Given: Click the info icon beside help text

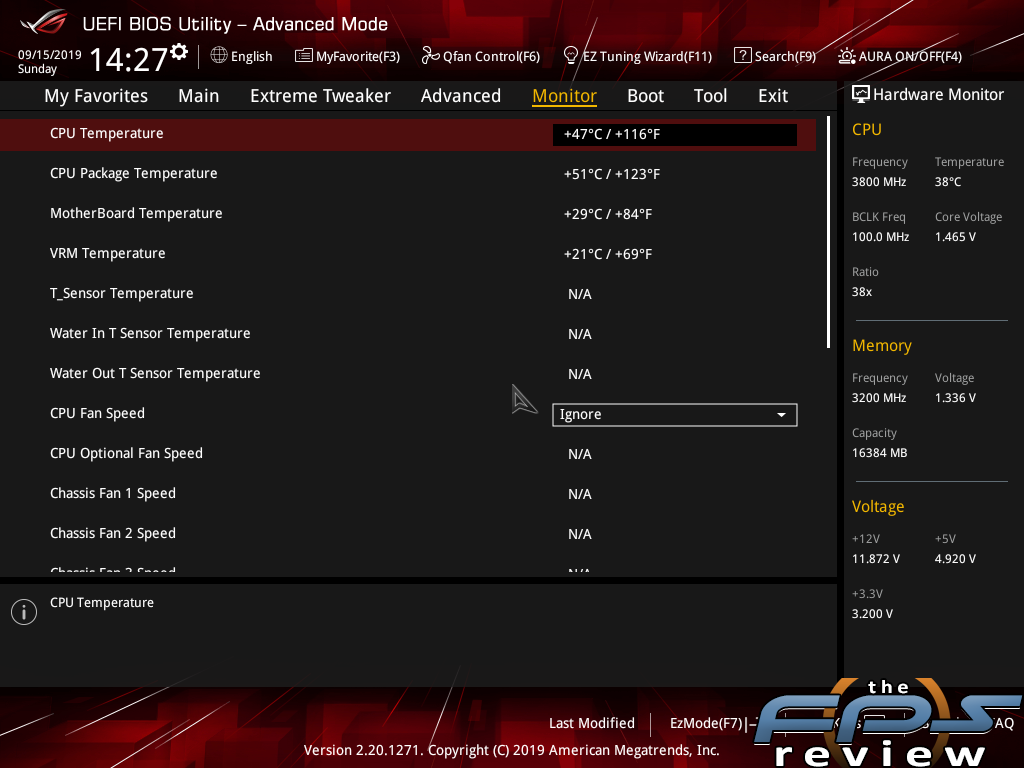Looking at the screenshot, I should [x=24, y=612].
